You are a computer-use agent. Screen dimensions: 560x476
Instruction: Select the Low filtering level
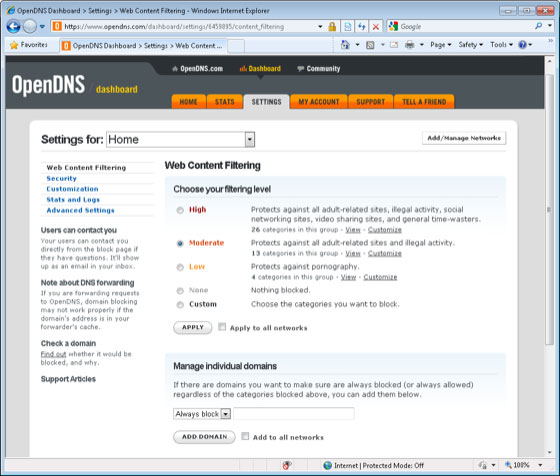(180, 267)
